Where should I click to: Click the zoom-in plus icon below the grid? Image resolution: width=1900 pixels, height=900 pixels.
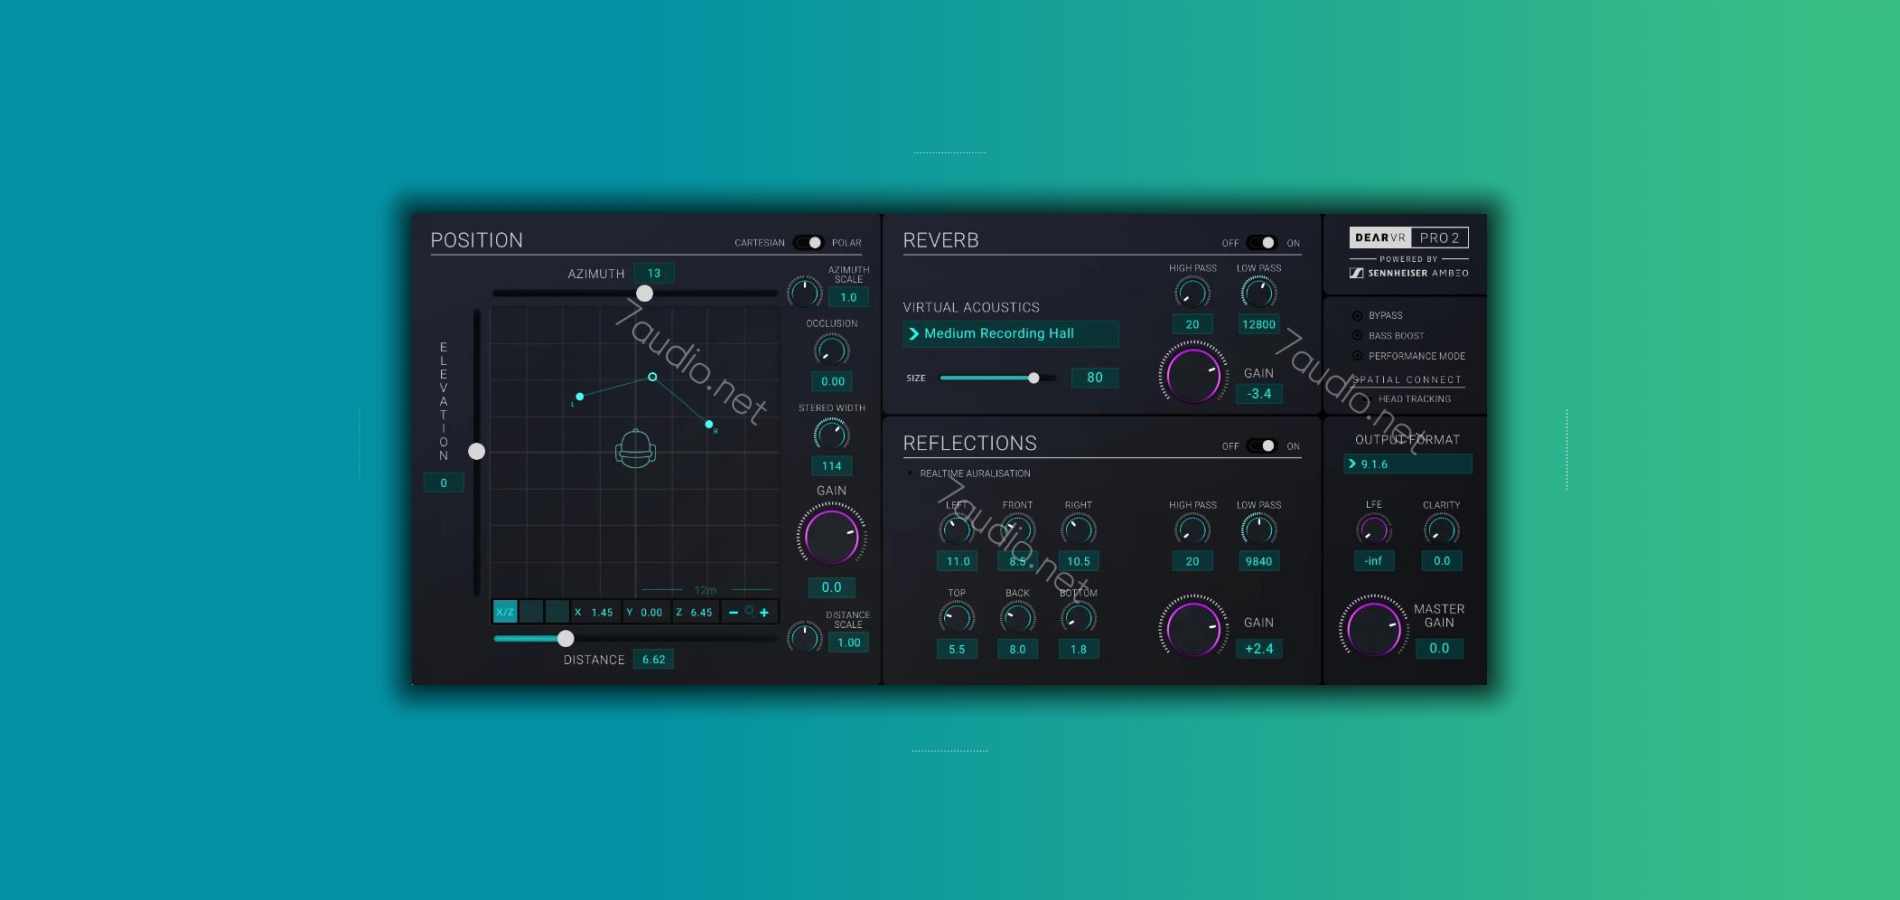tap(764, 612)
